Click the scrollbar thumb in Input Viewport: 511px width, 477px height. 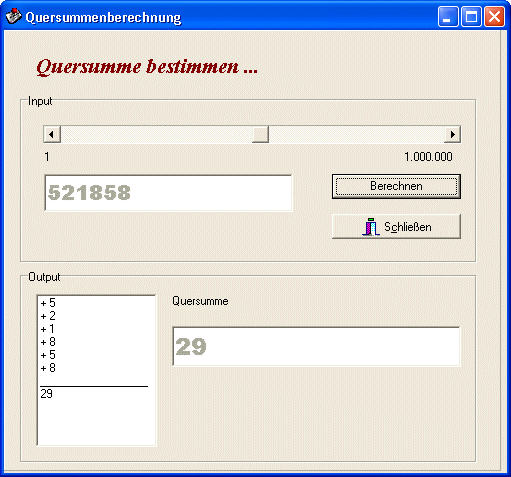pyautogui.click(x=260, y=134)
